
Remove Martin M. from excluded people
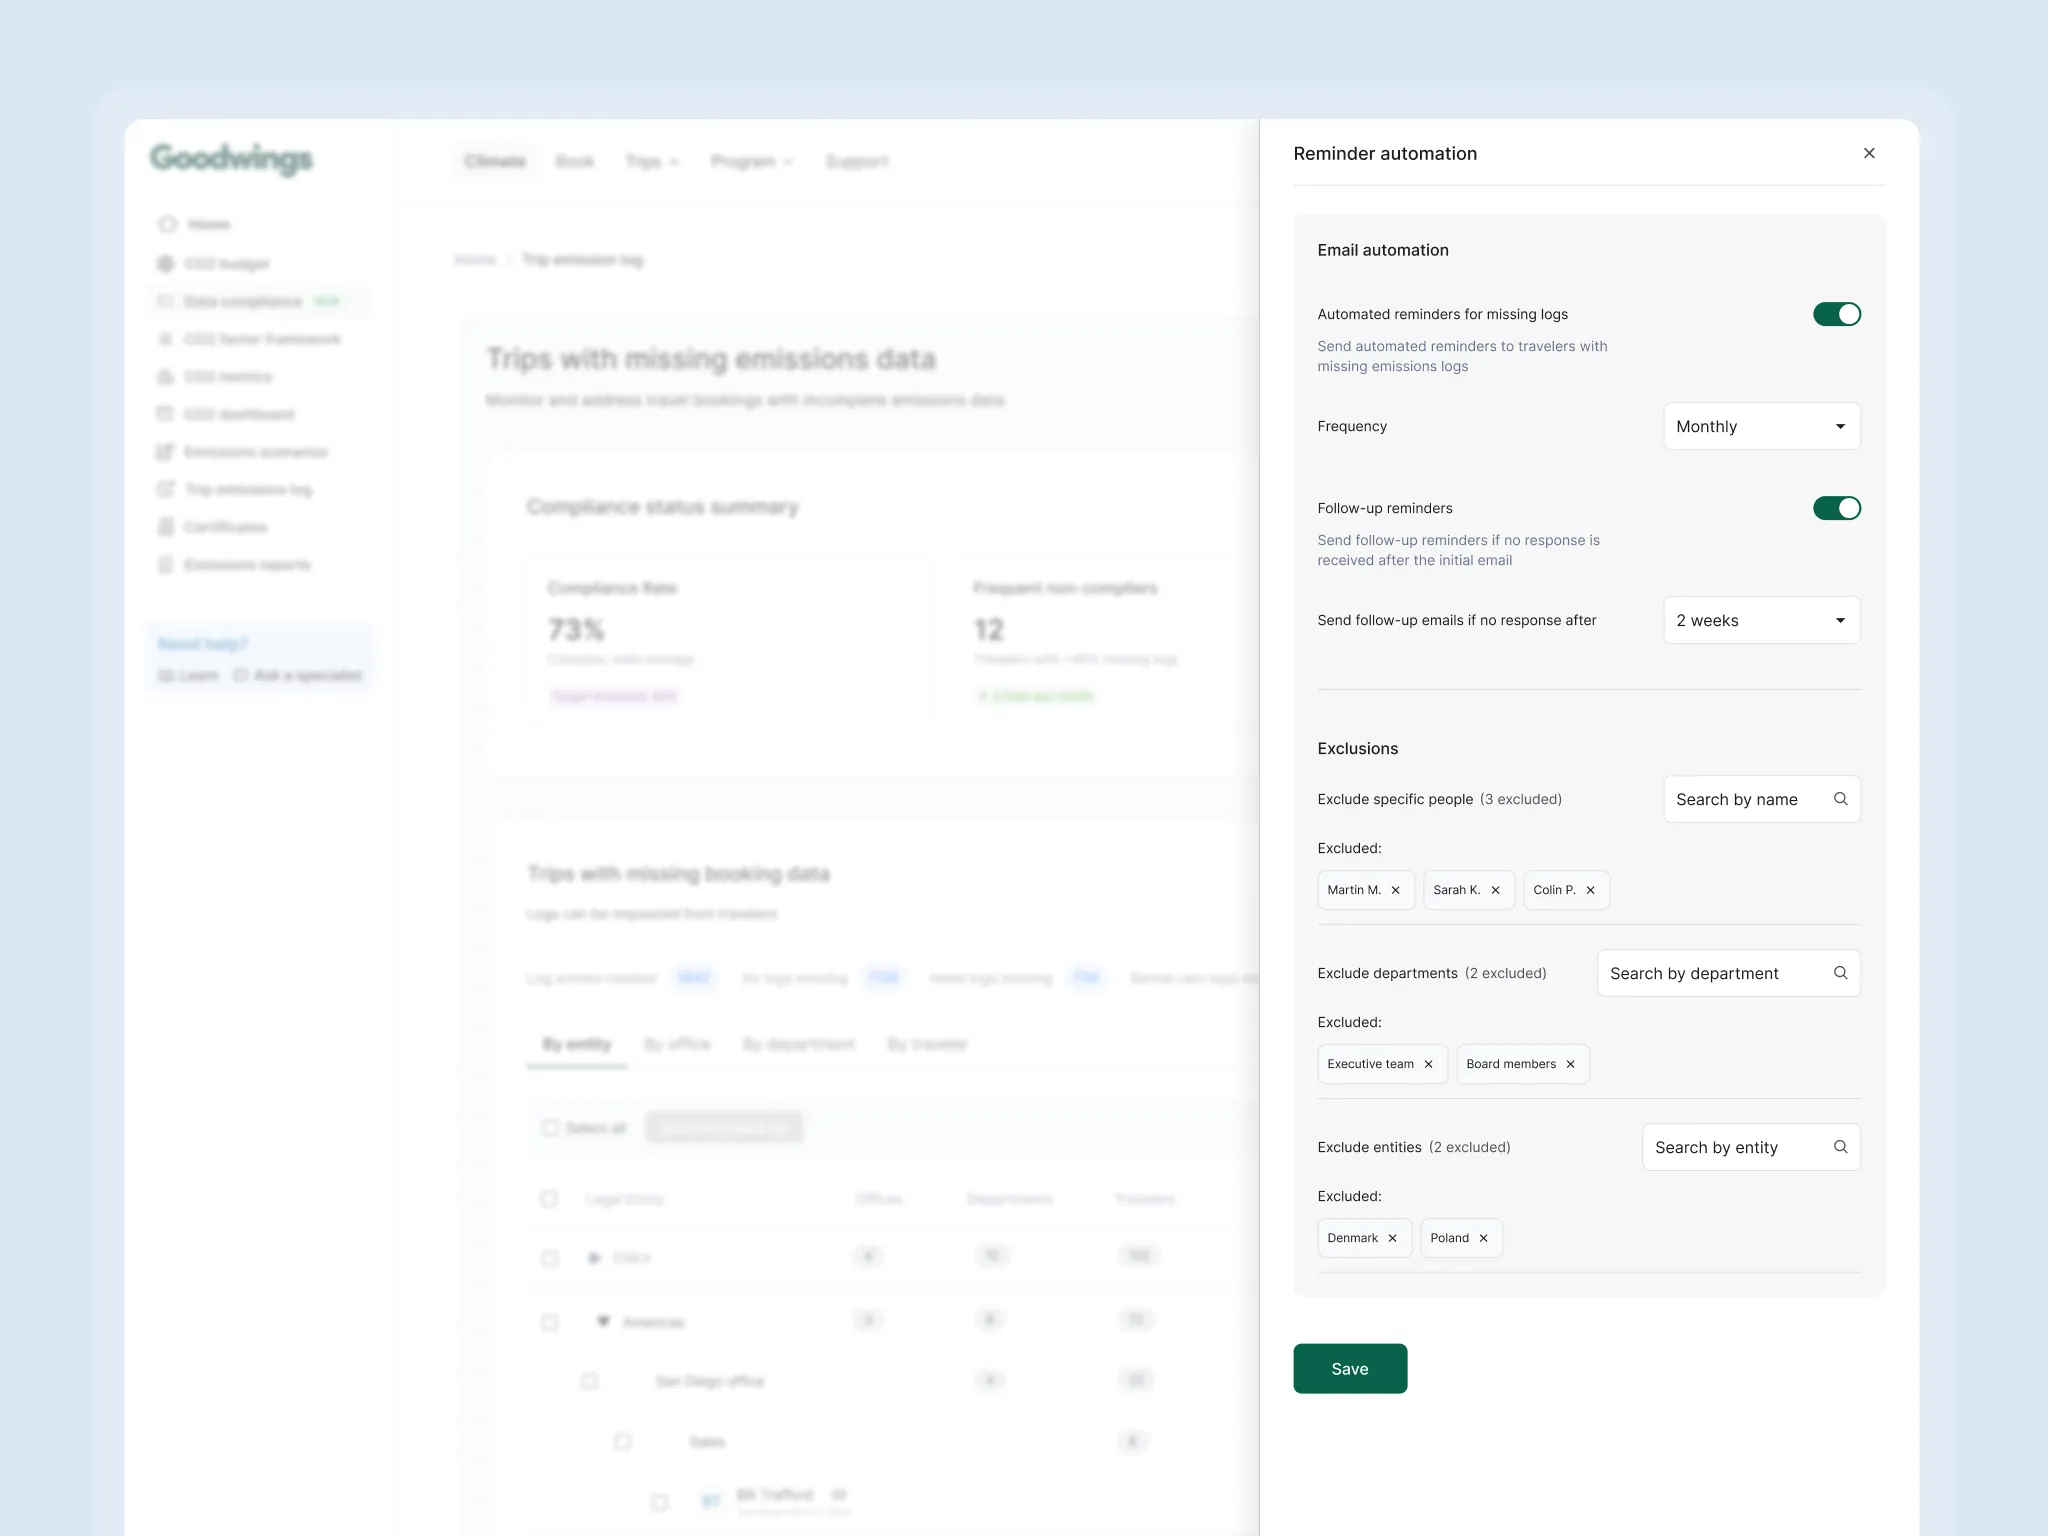(x=1395, y=890)
